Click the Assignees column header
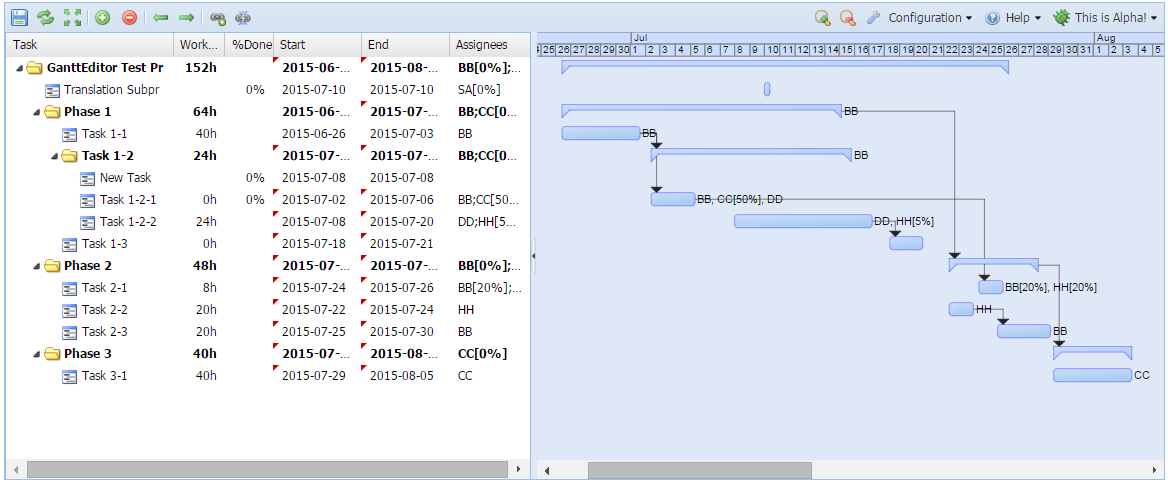 pyautogui.click(x=488, y=45)
